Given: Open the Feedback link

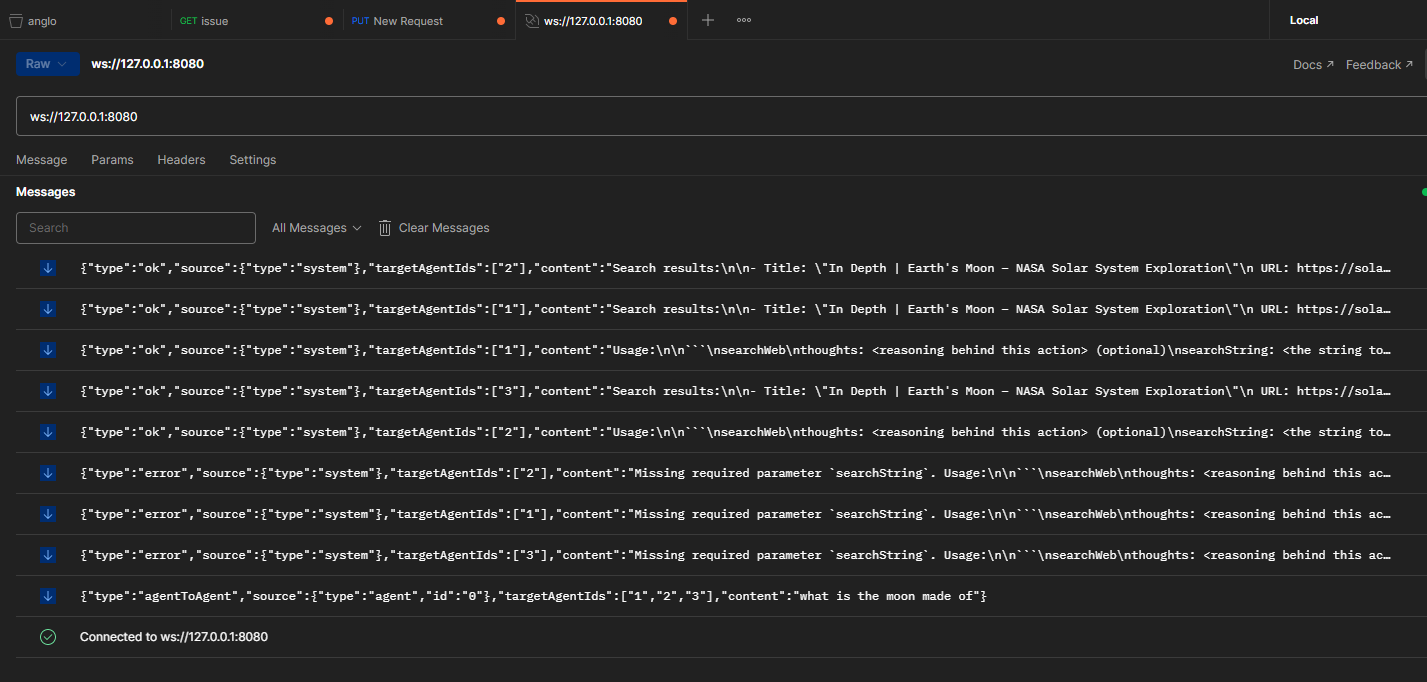Looking at the screenshot, I should coord(1379,65).
